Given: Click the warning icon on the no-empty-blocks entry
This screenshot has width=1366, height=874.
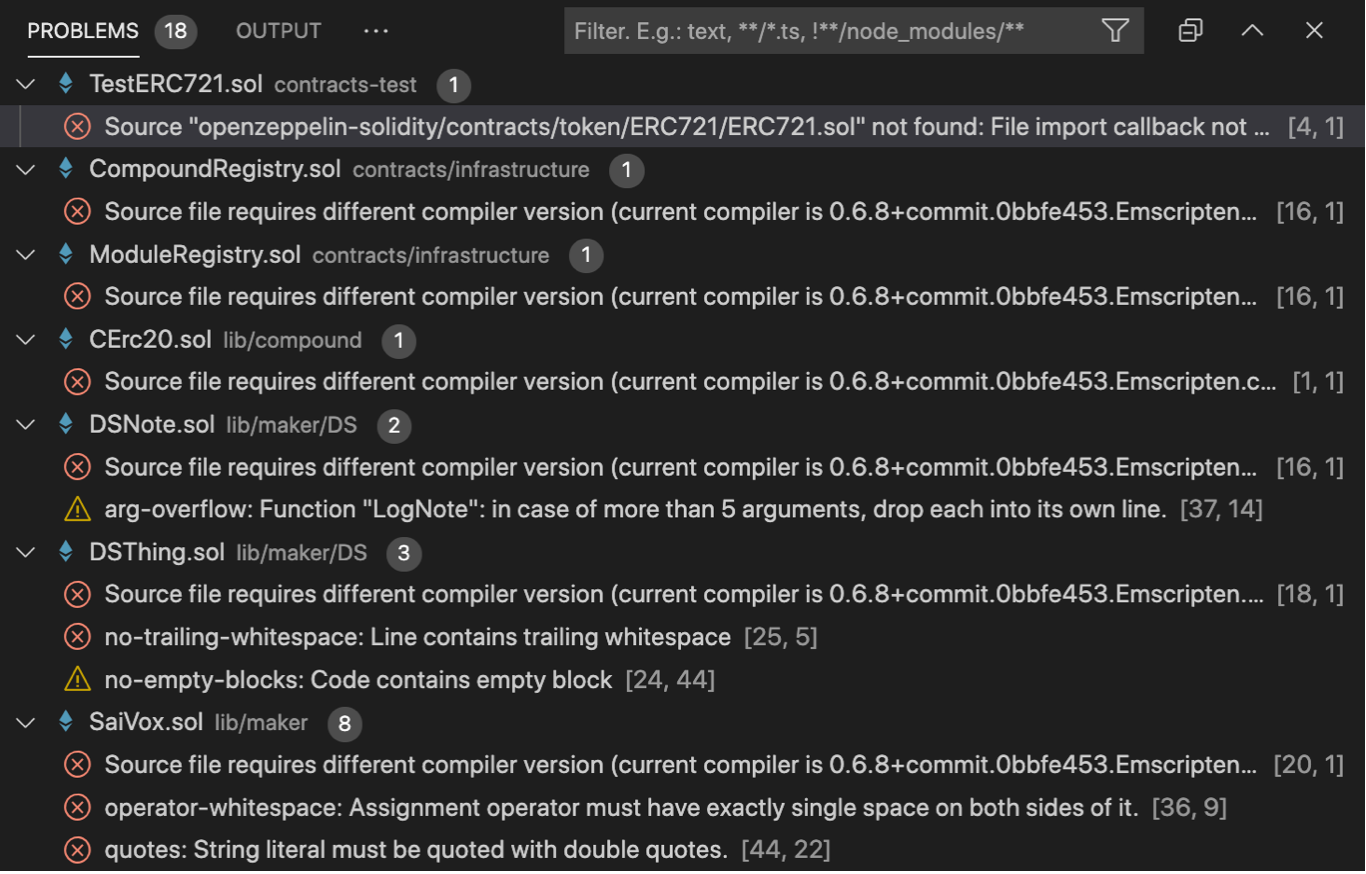Looking at the screenshot, I should click(x=77, y=679).
